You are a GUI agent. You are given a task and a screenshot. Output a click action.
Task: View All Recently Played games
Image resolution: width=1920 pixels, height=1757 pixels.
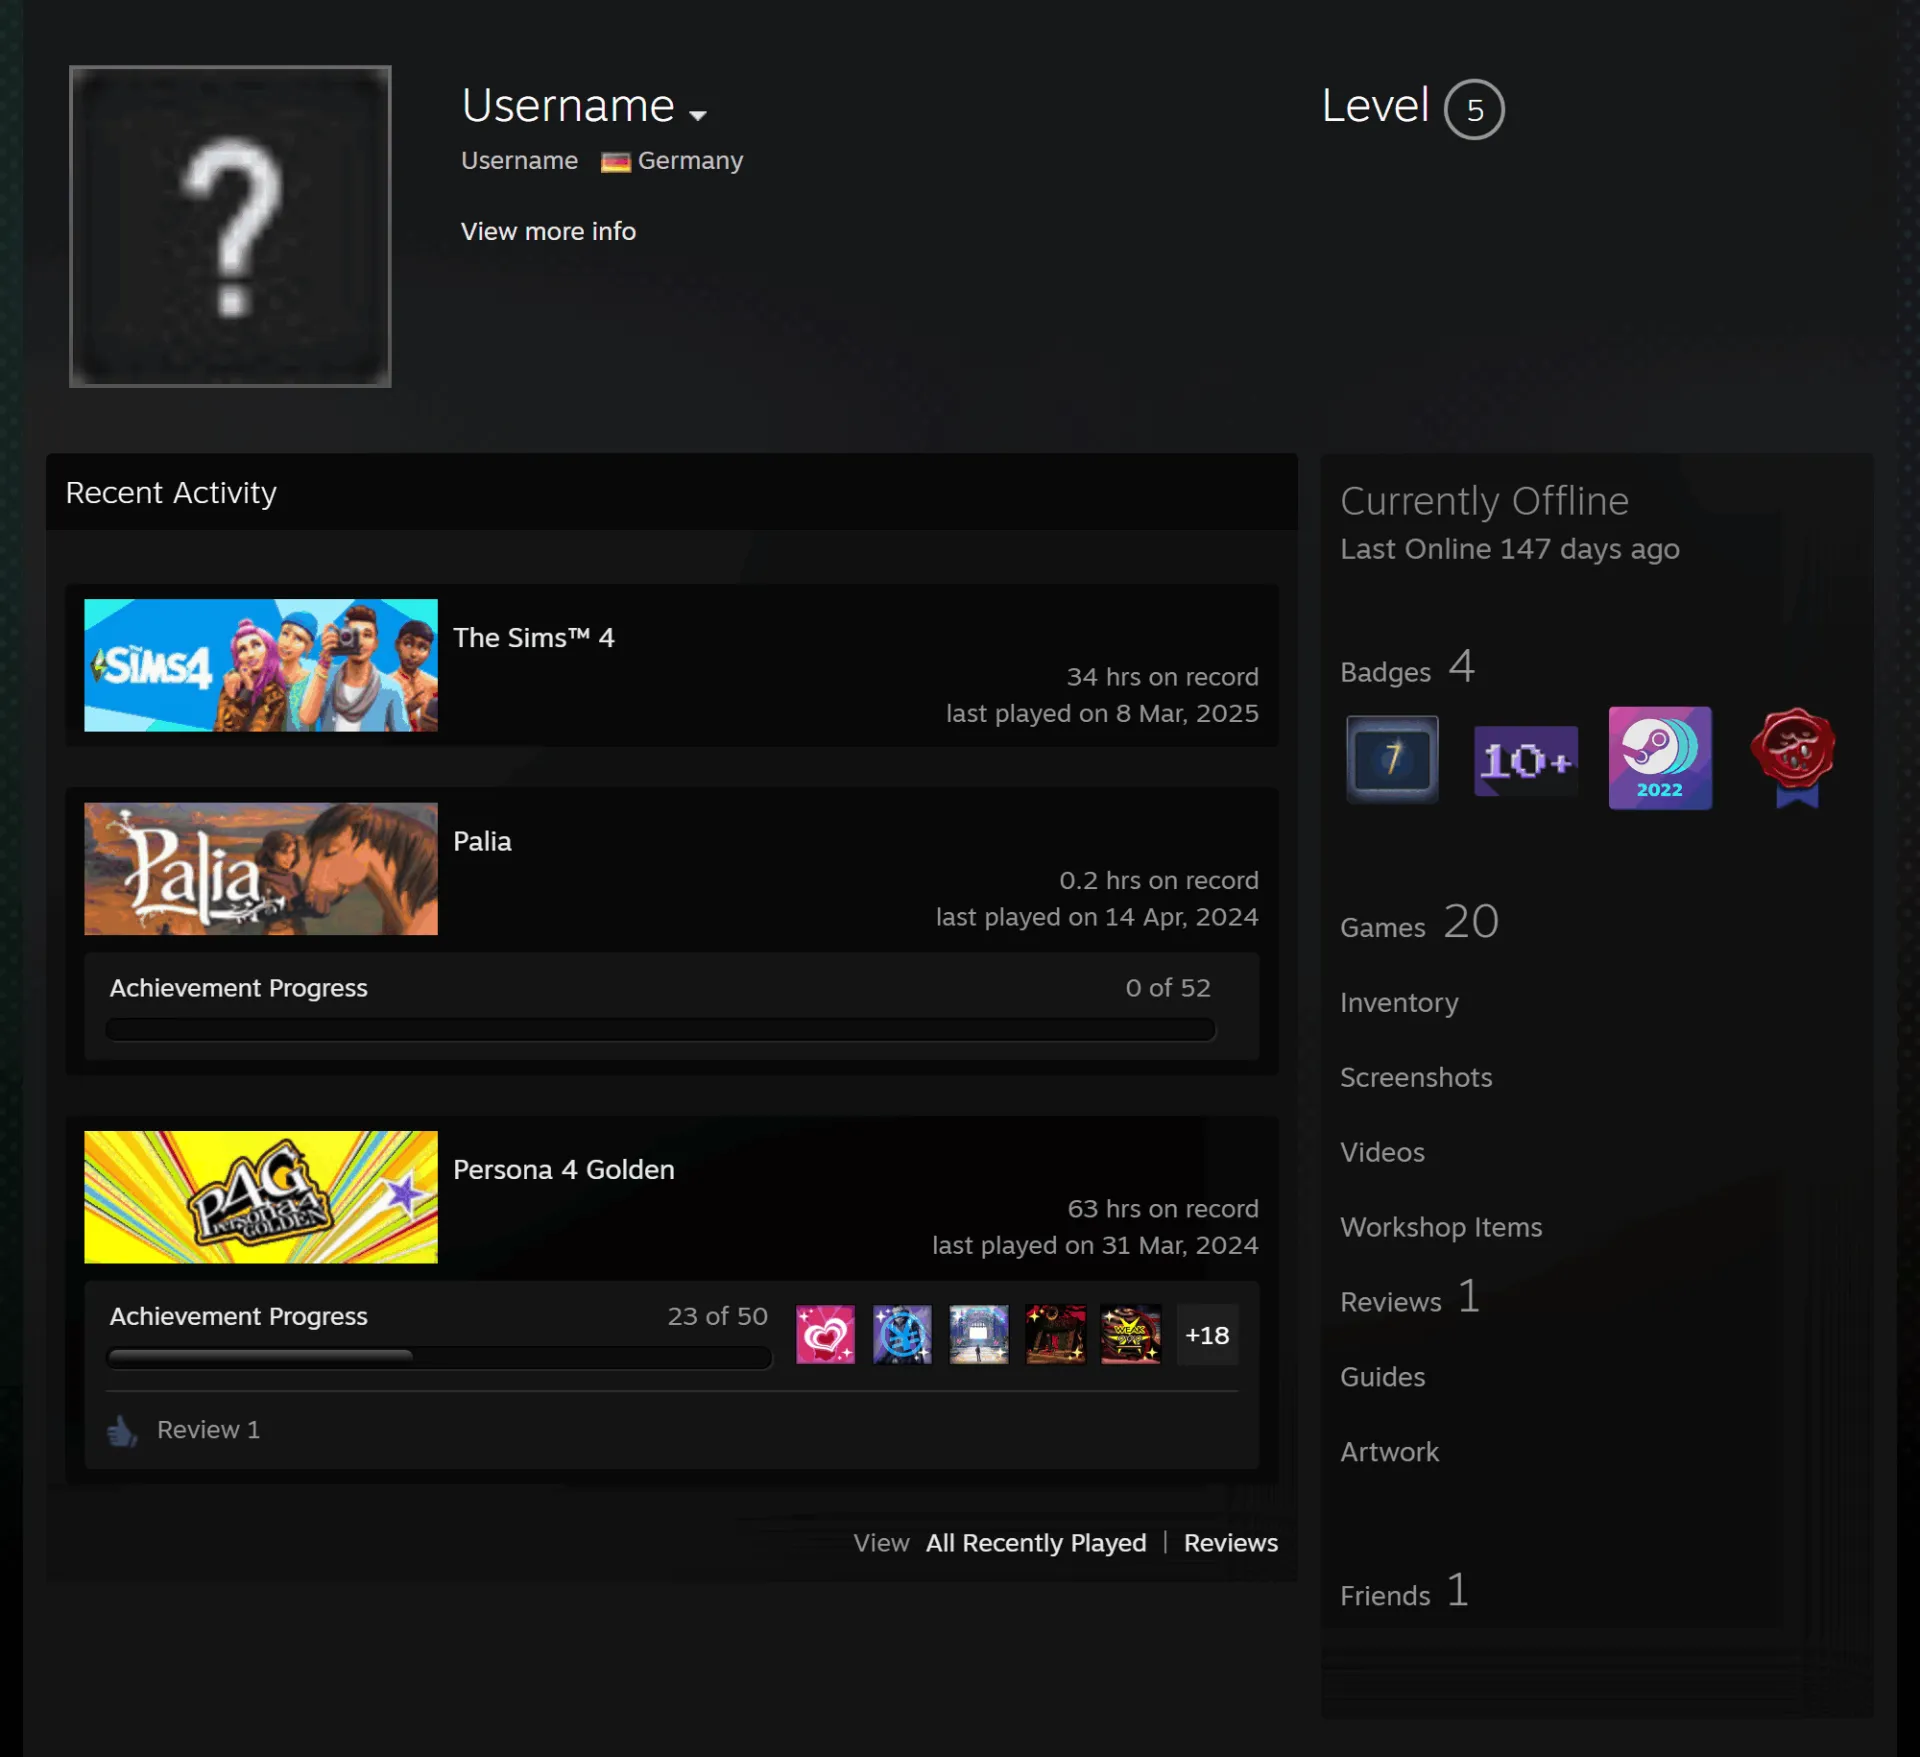(1036, 1543)
